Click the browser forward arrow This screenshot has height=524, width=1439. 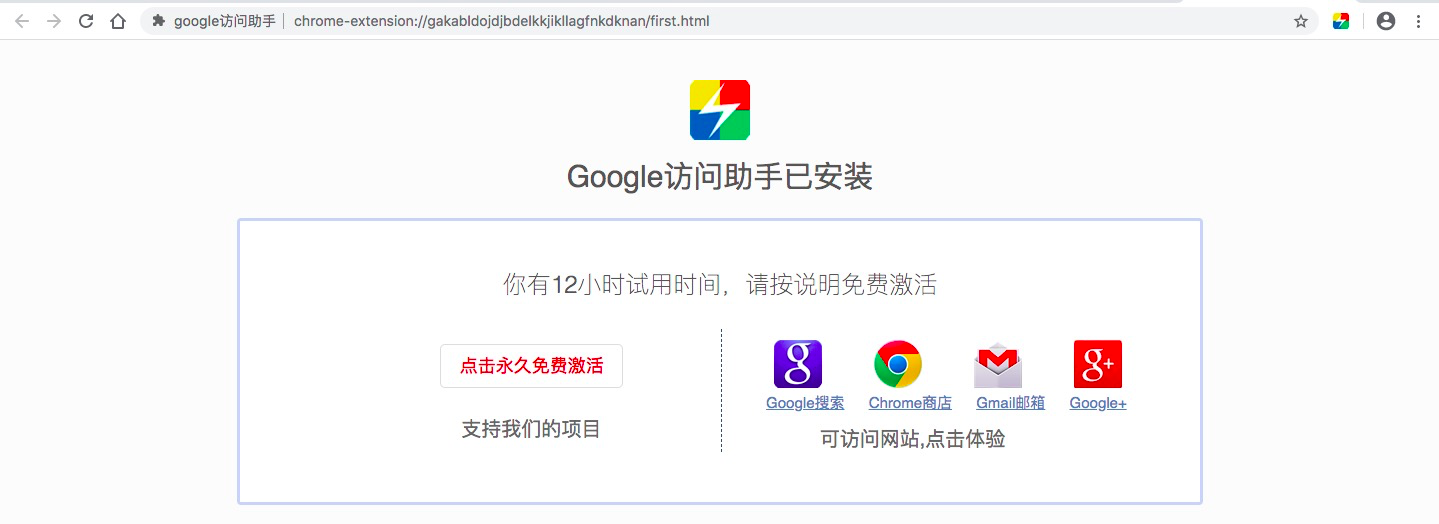pyautogui.click(x=54, y=21)
